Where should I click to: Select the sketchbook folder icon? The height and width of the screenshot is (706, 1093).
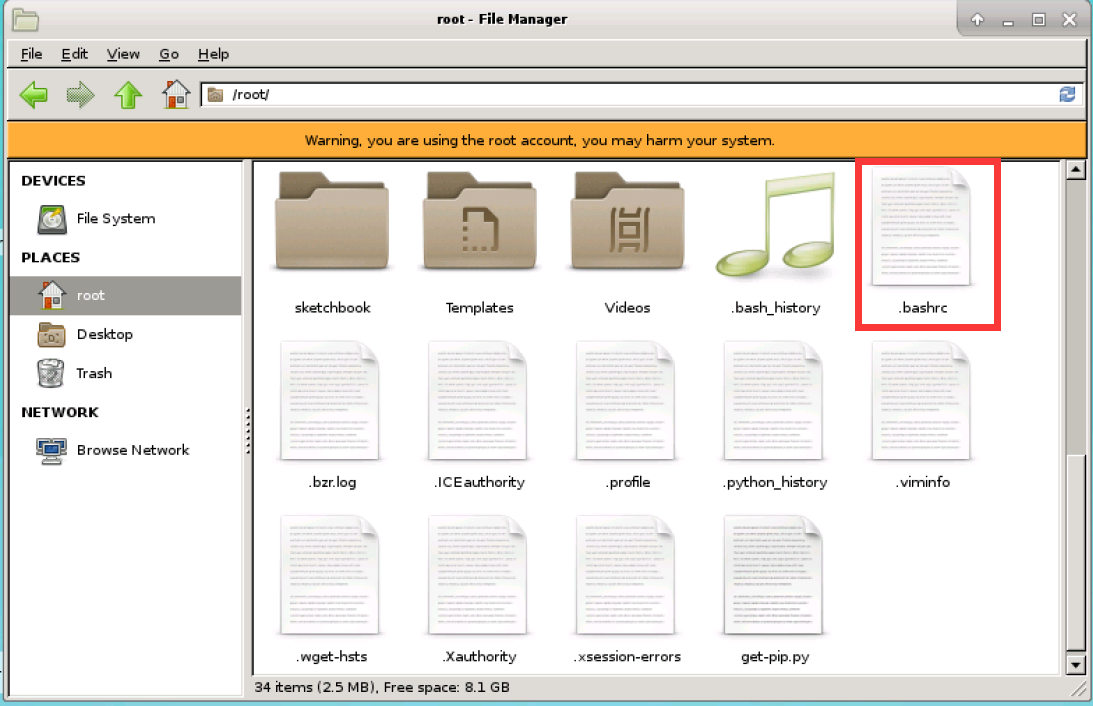pos(332,221)
